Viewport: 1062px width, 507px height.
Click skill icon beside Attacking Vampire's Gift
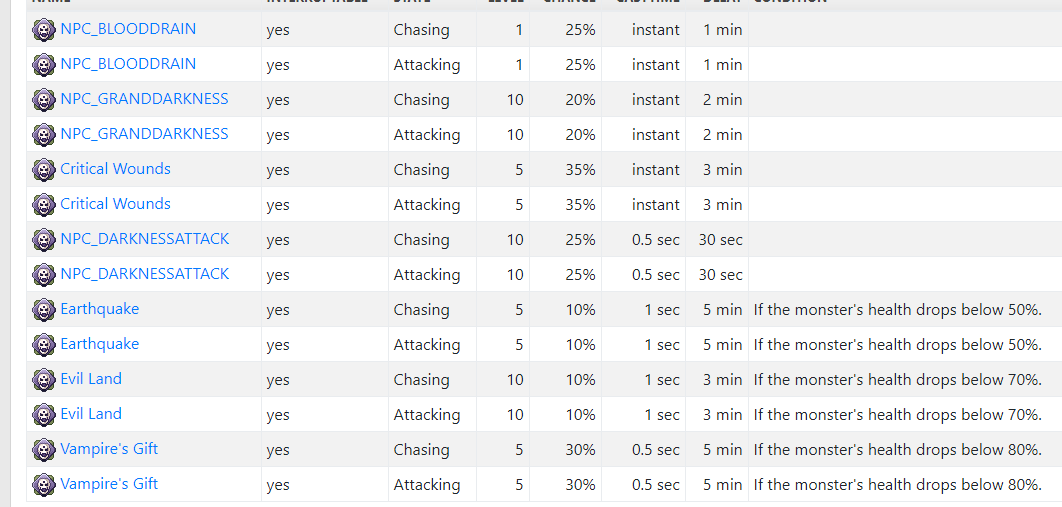pos(44,485)
